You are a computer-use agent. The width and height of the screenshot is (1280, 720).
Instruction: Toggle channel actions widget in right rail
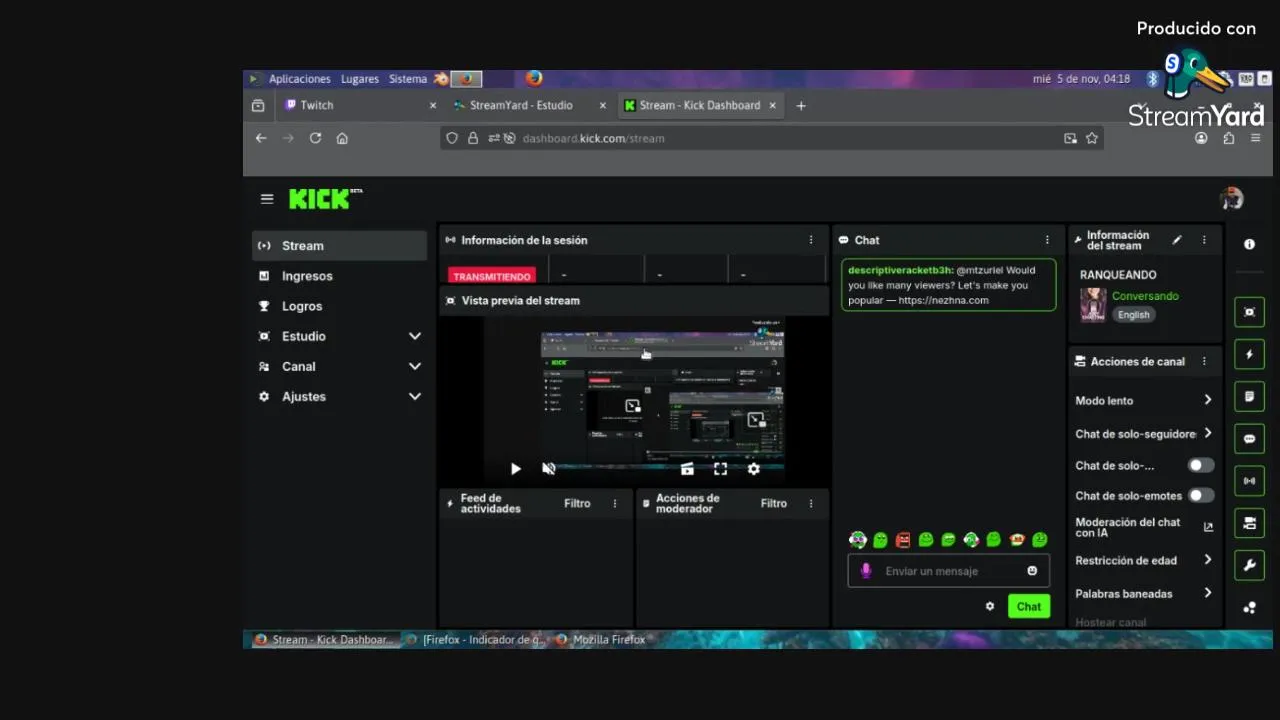point(1249,523)
